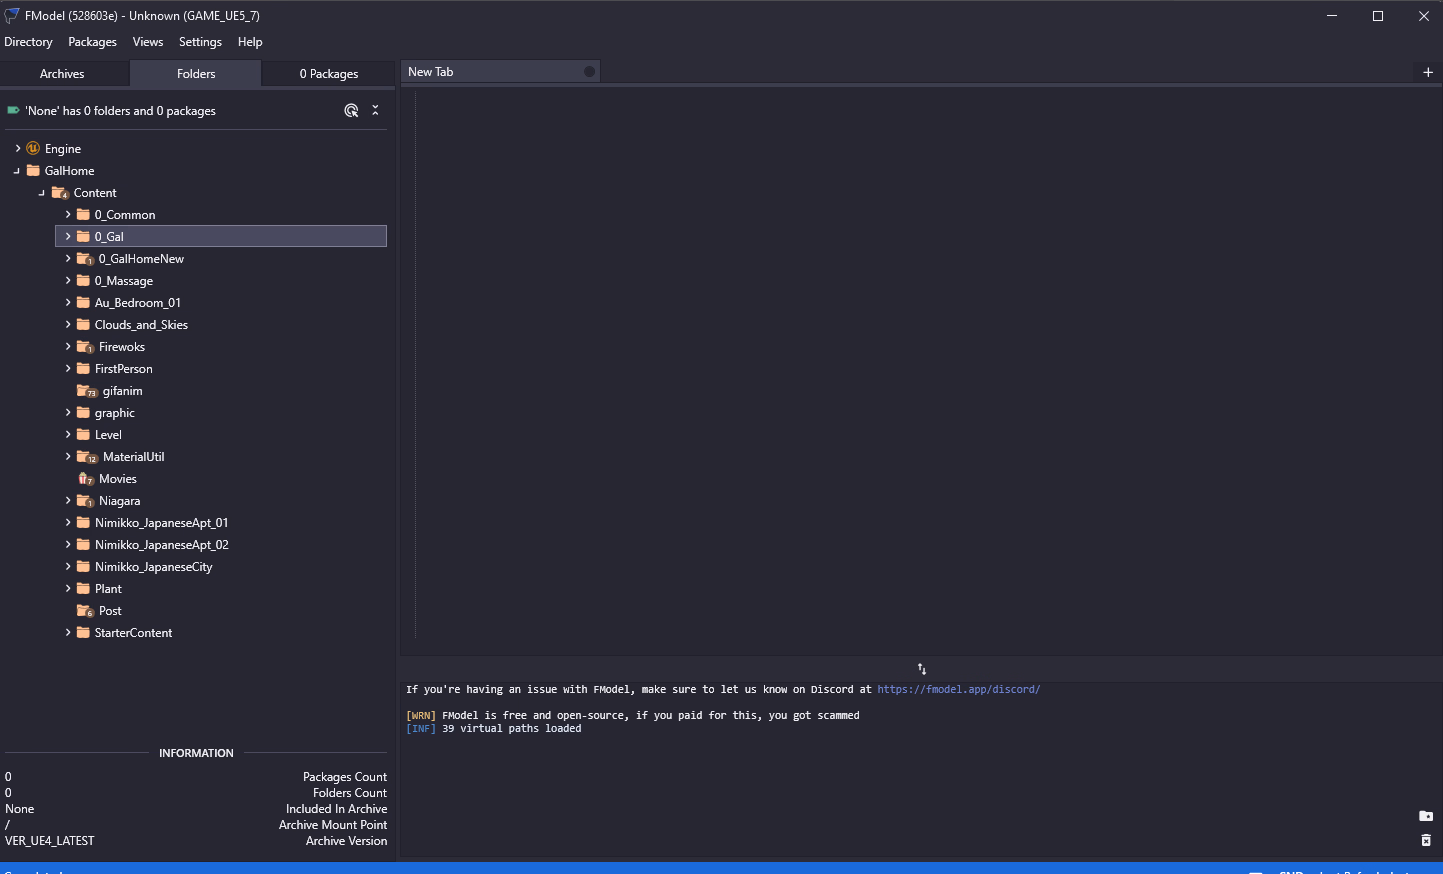Open the output folder via starred folder icon
This screenshot has width=1443, height=874.
(x=1426, y=816)
